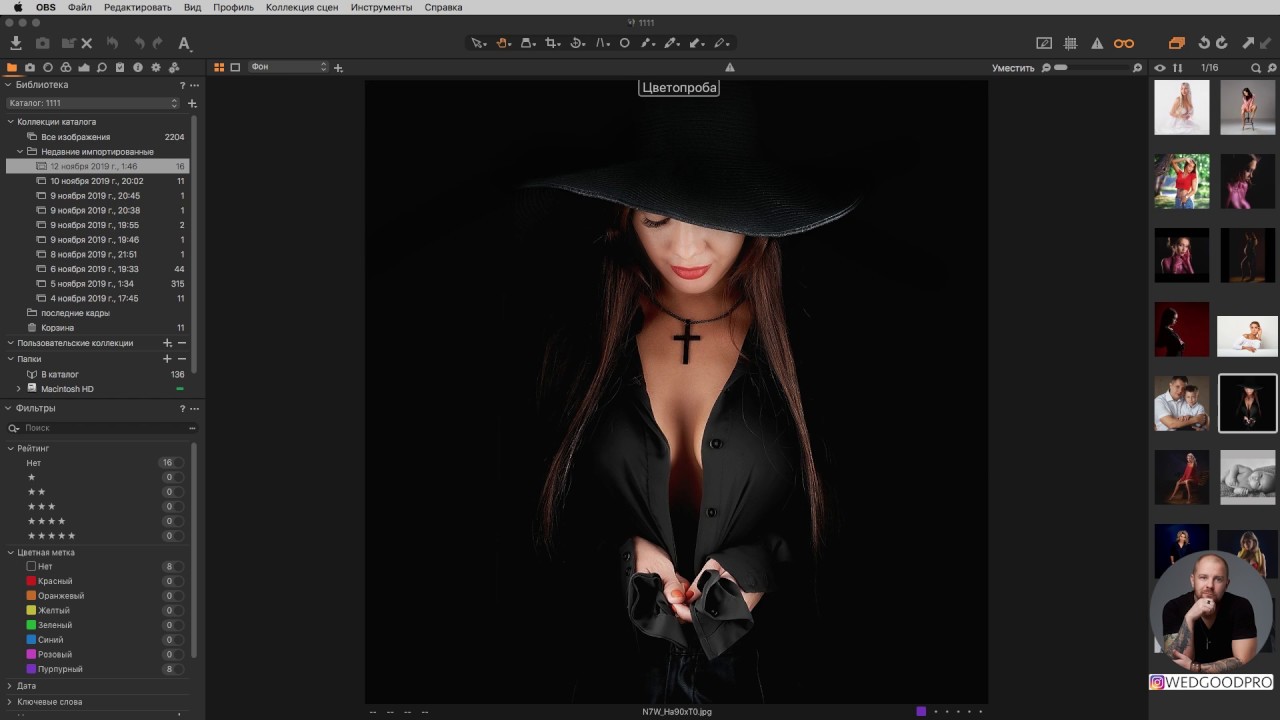Switch viewer to multi-view grid mode
Image resolution: width=1280 pixels, height=720 pixels.
pyautogui.click(x=219, y=68)
